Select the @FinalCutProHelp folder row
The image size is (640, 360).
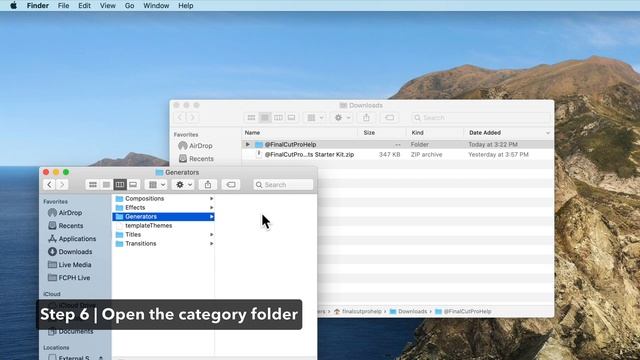point(398,144)
